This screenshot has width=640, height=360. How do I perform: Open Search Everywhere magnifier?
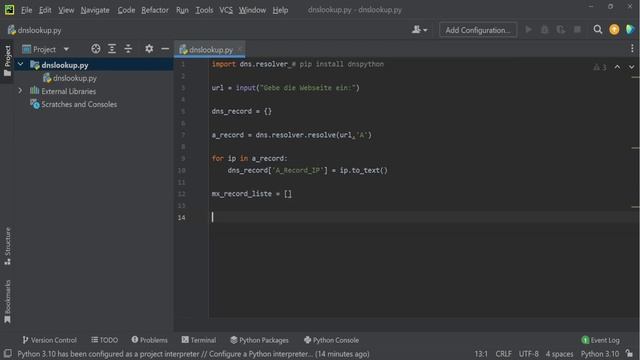tap(598, 29)
